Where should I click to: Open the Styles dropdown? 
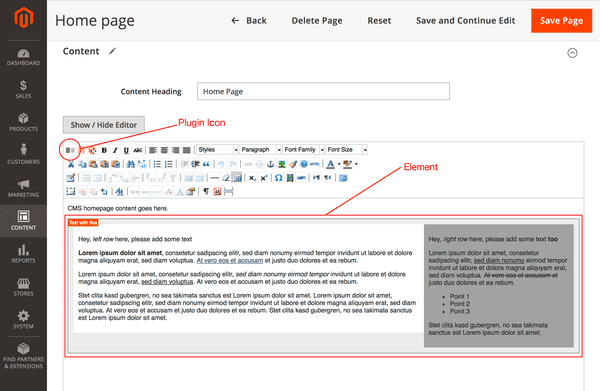(x=217, y=150)
